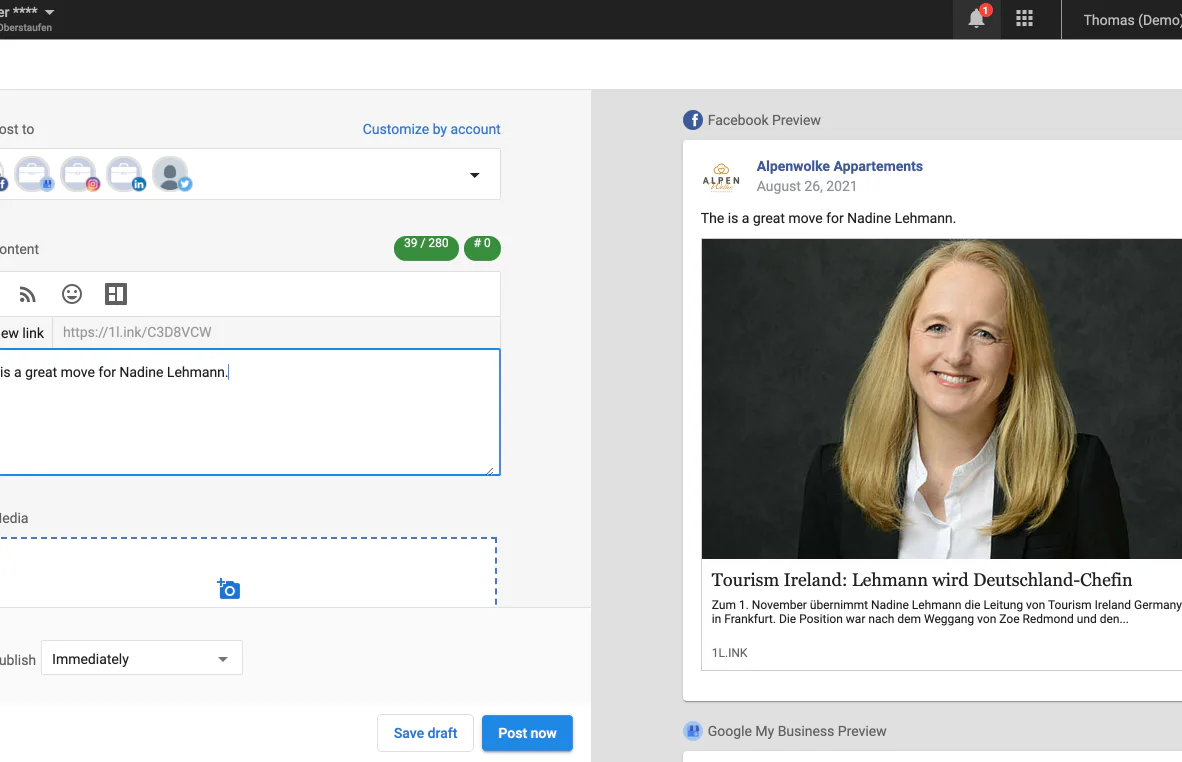Open the Thomas (Demo) user menu

tap(1131, 20)
